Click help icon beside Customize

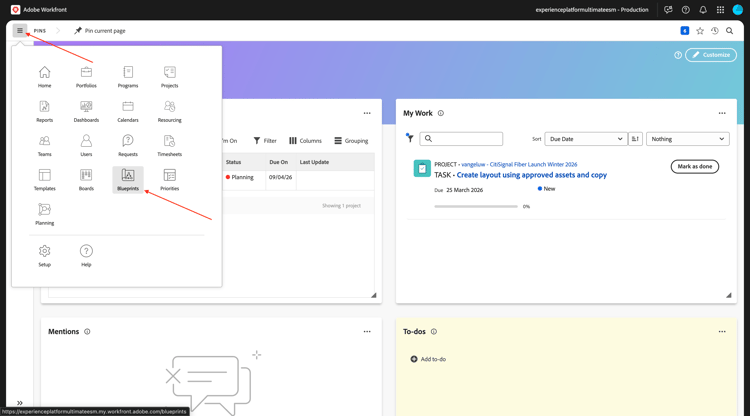(x=678, y=55)
